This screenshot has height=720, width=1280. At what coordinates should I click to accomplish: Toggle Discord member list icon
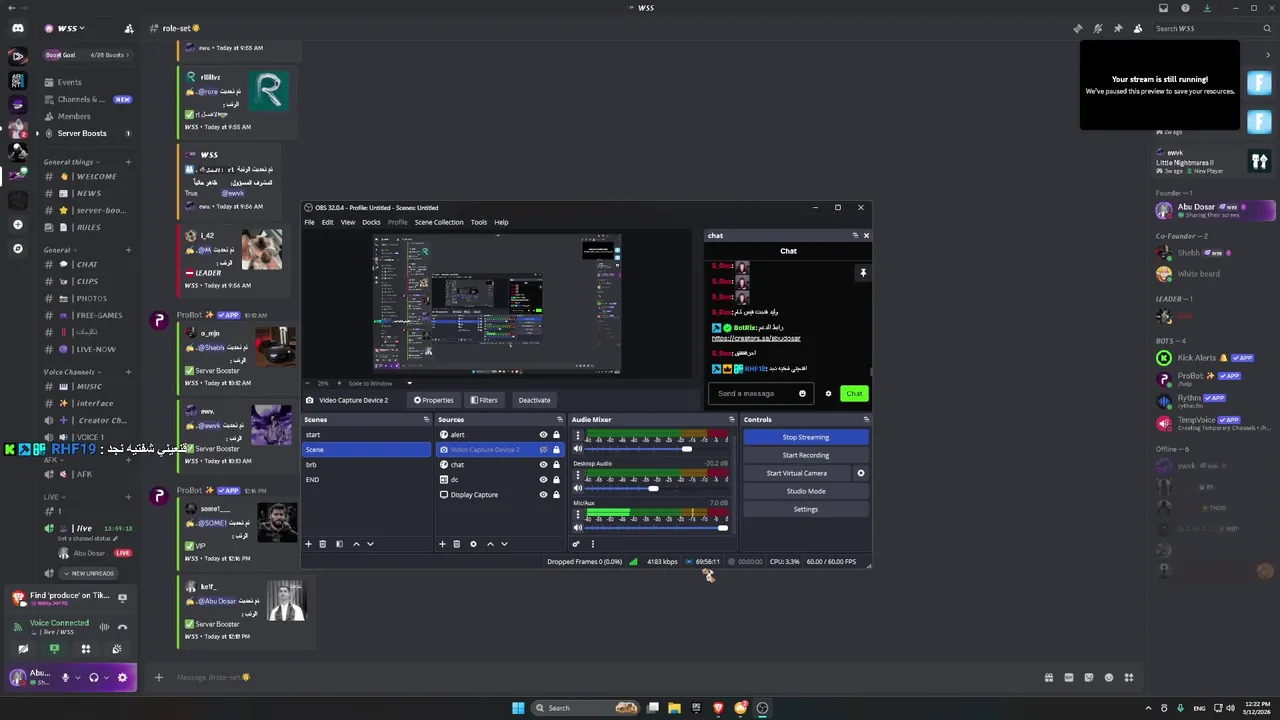[1138, 28]
